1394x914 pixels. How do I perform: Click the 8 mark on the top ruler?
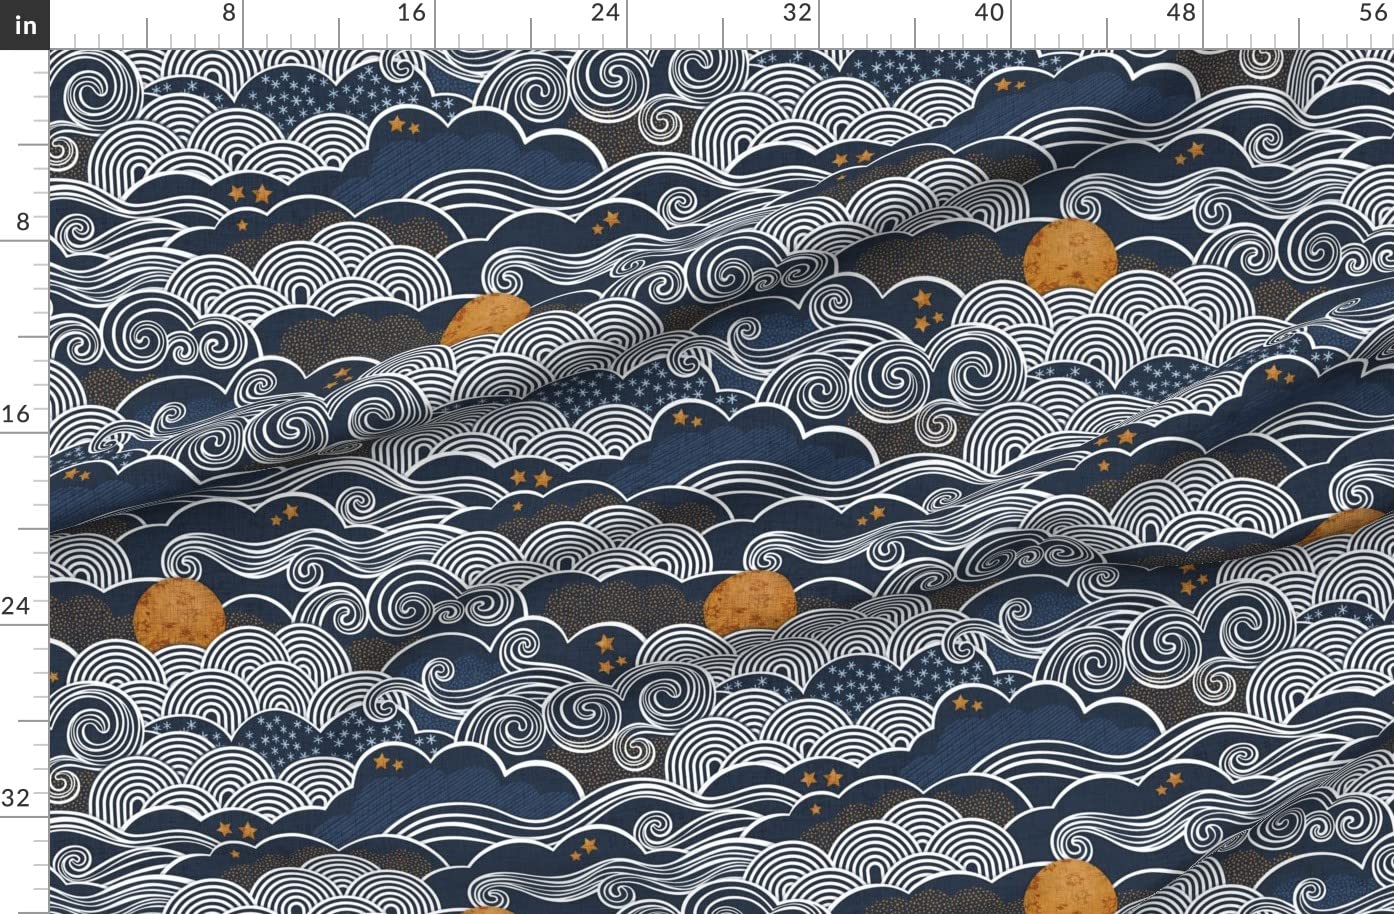point(229,13)
